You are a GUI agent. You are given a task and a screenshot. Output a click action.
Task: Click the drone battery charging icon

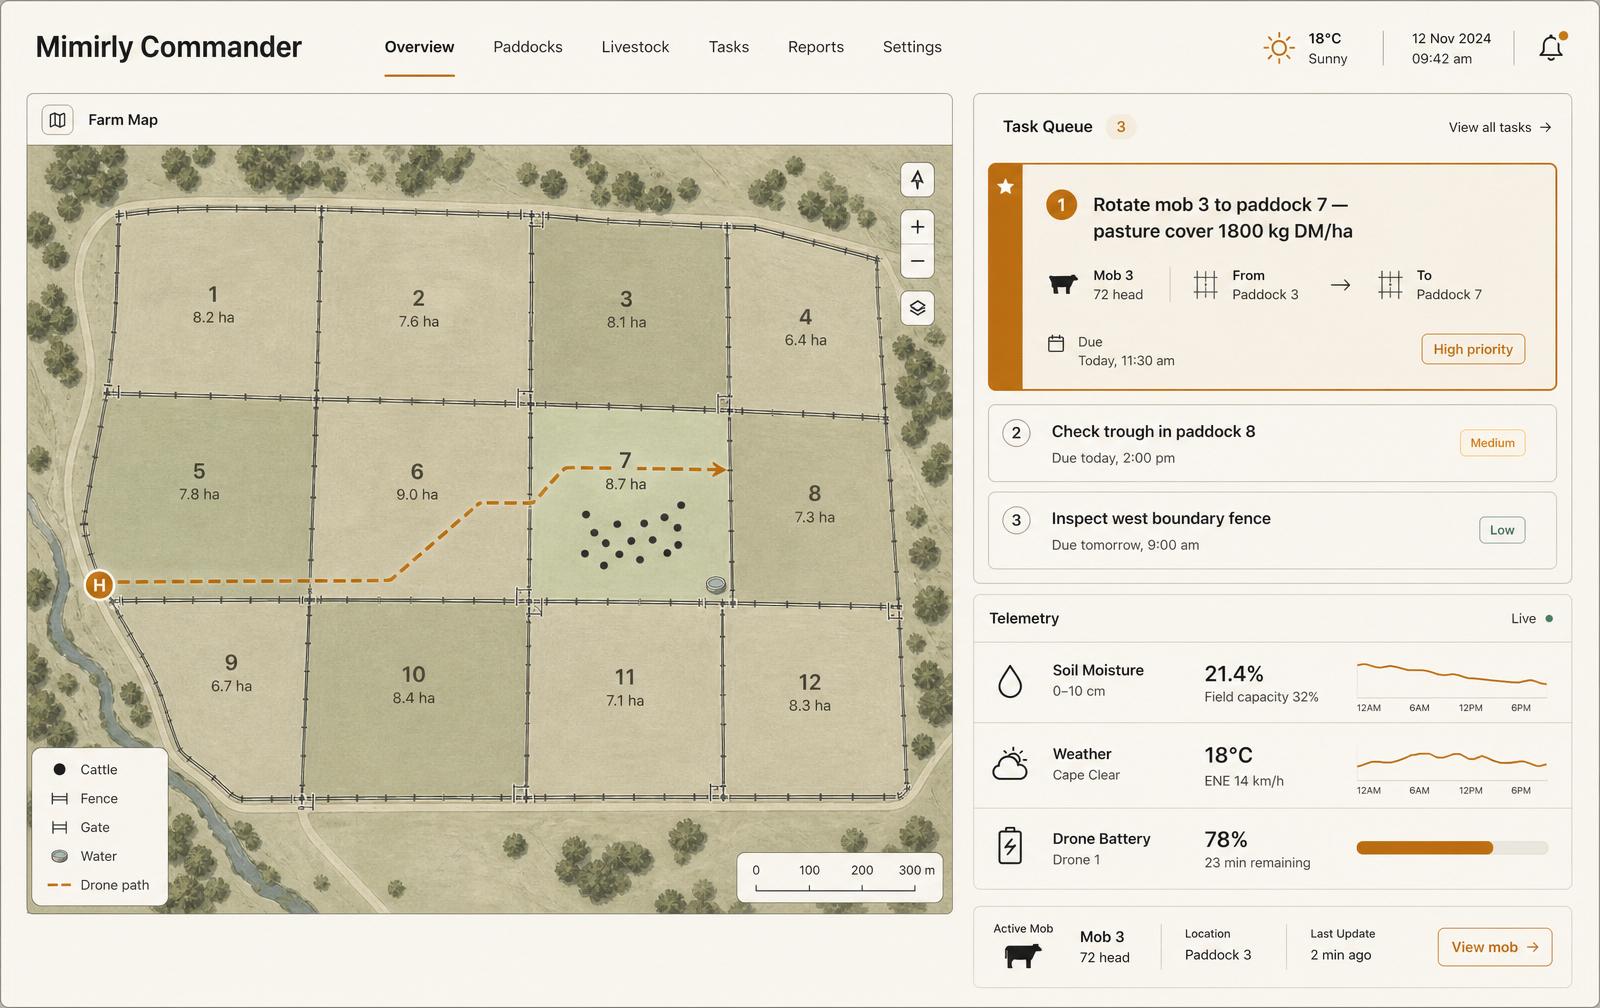pos(1010,846)
